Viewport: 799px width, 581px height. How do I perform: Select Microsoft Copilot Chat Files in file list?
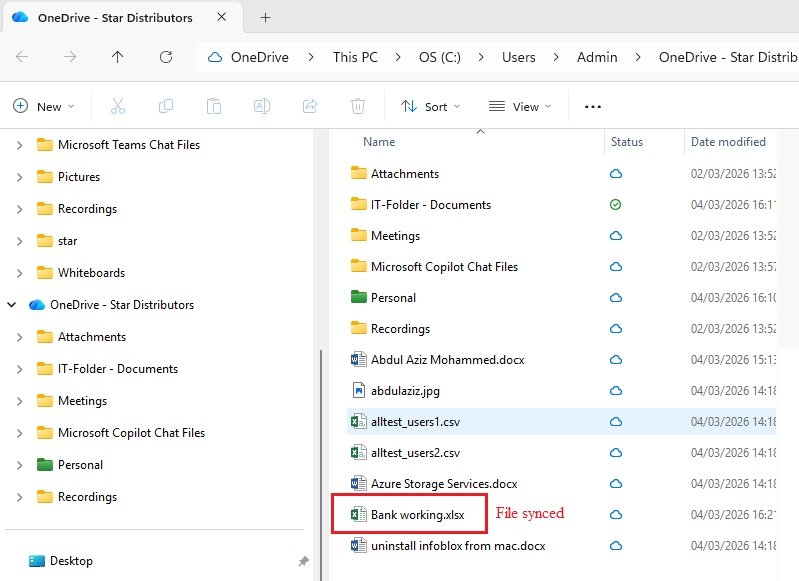coord(444,267)
